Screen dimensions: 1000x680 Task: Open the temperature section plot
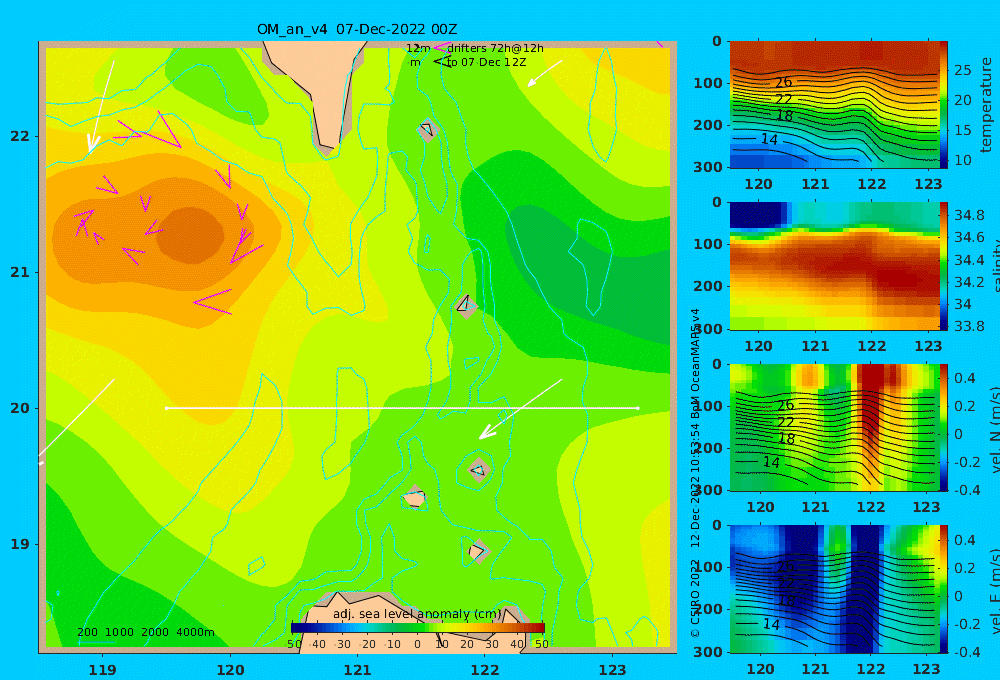coord(834,105)
